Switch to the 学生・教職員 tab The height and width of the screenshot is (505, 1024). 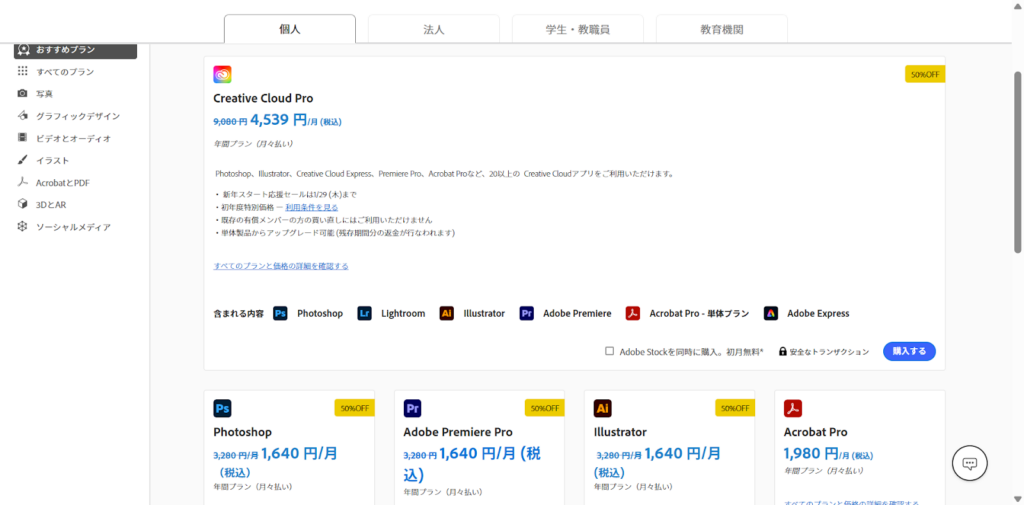pos(578,29)
